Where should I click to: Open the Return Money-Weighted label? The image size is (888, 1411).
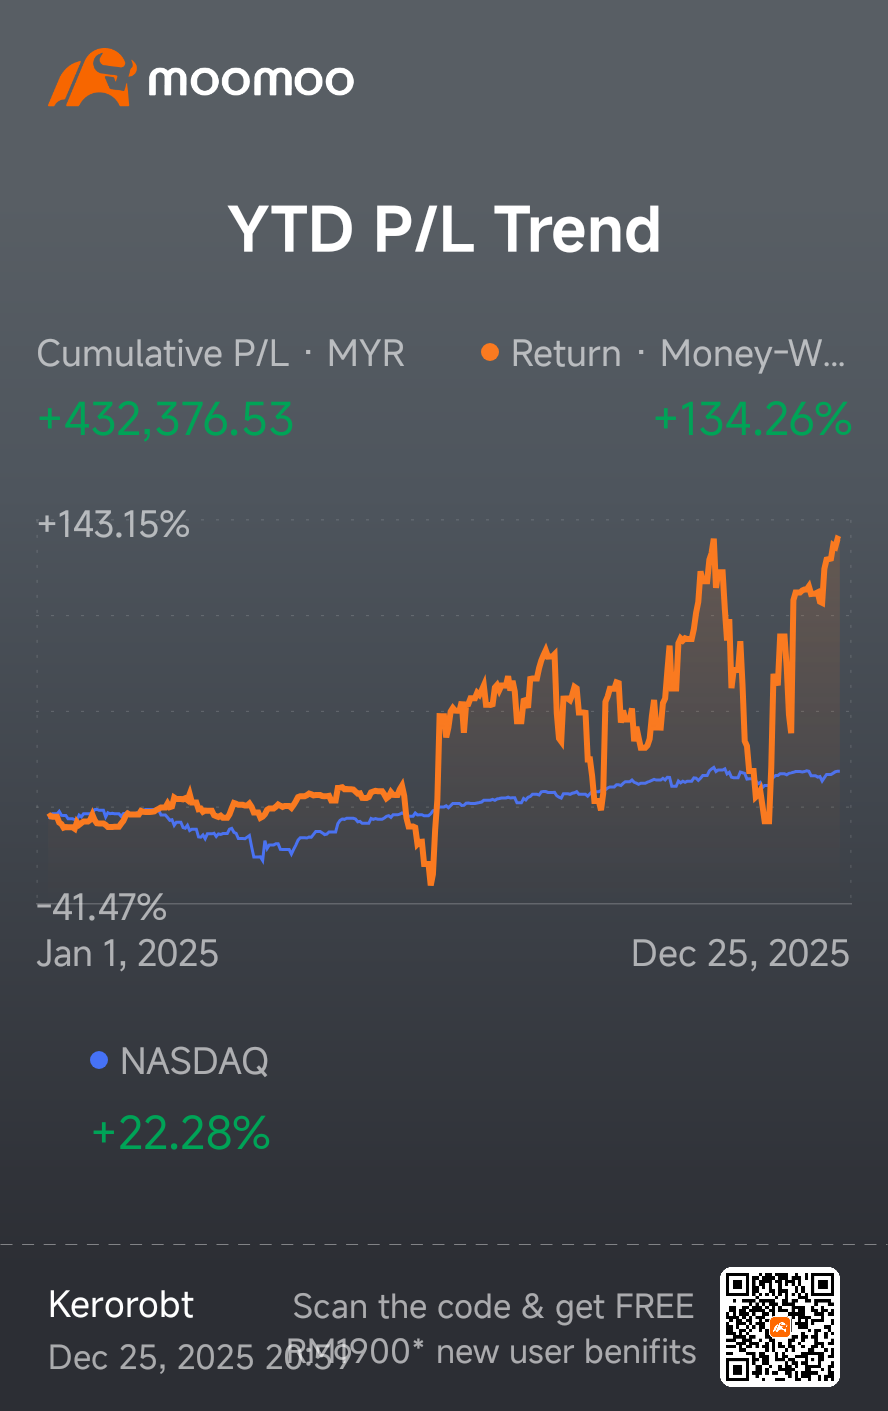pyautogui.click(x=678, y=353)
